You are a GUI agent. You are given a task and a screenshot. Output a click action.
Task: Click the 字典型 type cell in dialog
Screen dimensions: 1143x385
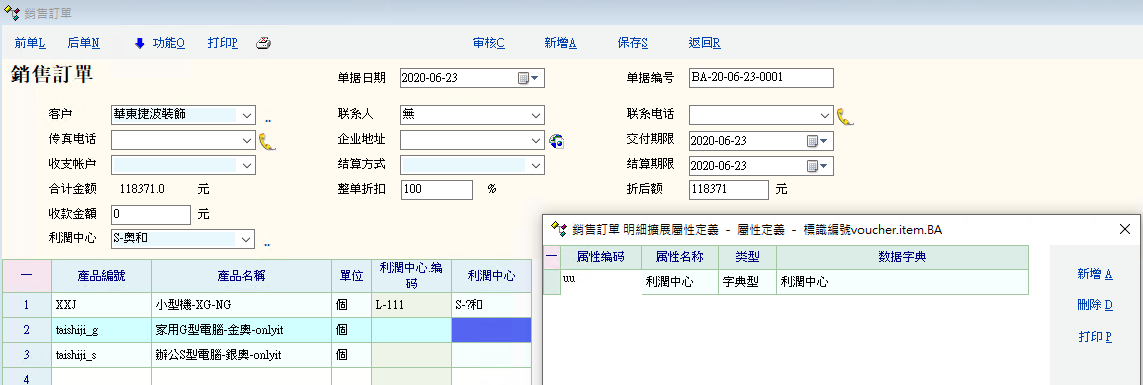747,282
